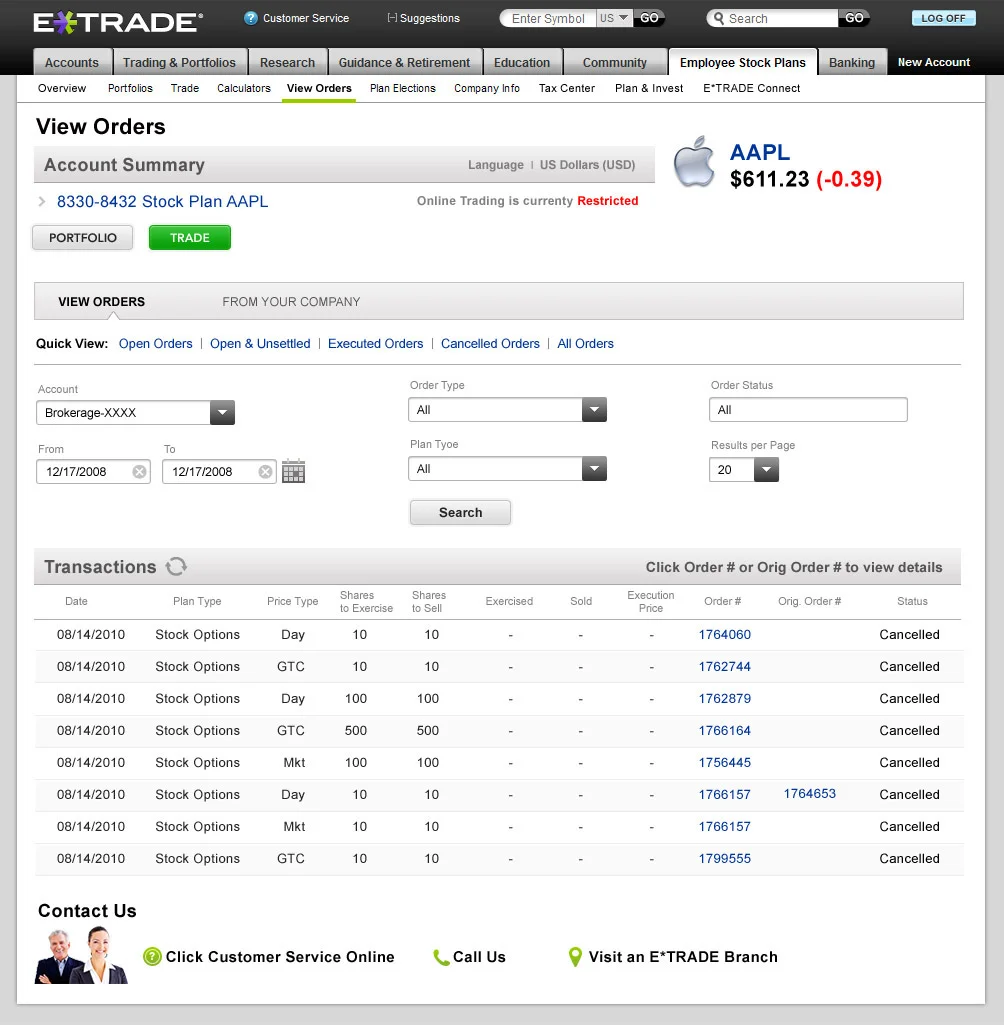
Task: Open the Banking tab
Action: click(852, 62)
